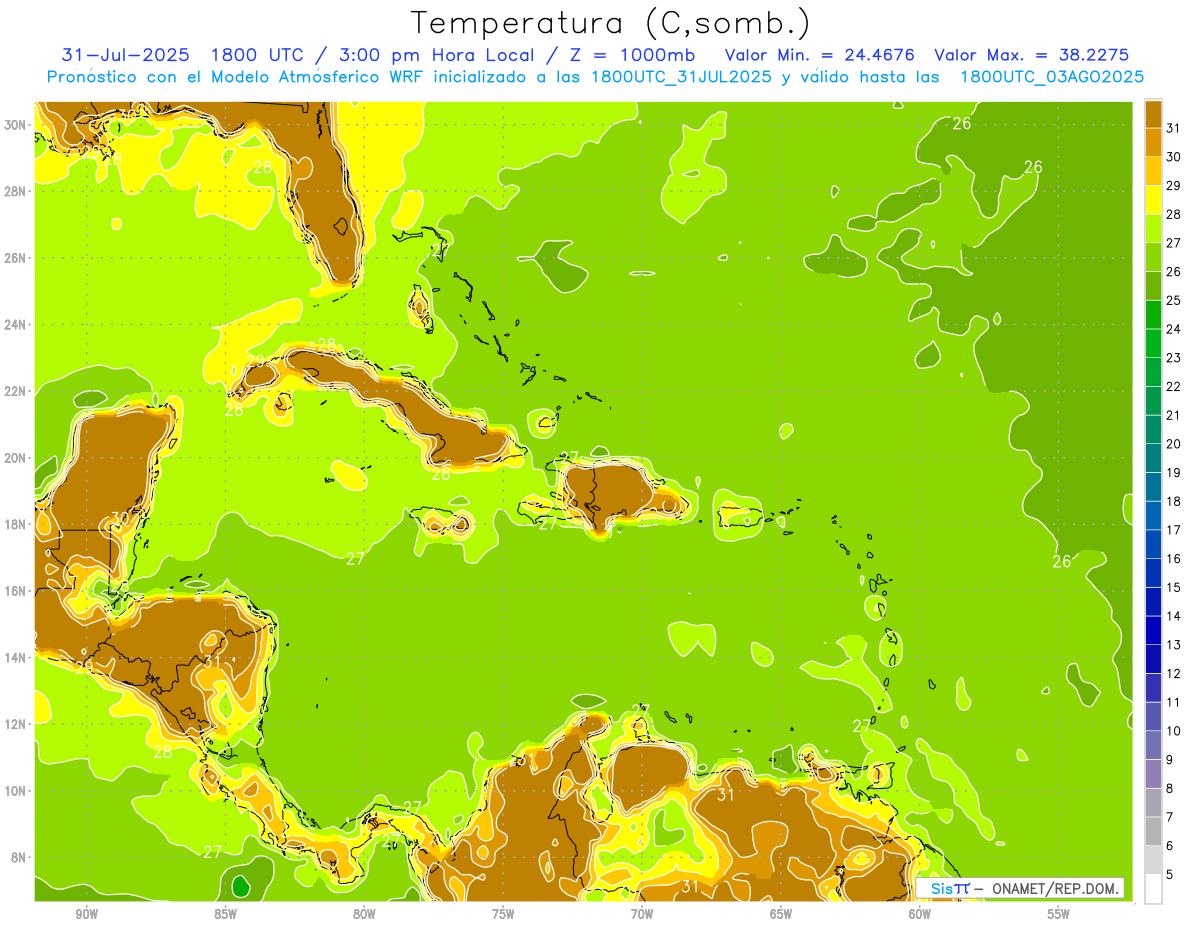This screenshot has height=927, width=1200.
Task: Select the '1800UTC_03AGO2025' validity timestamp
Action: coord(1052,77)
